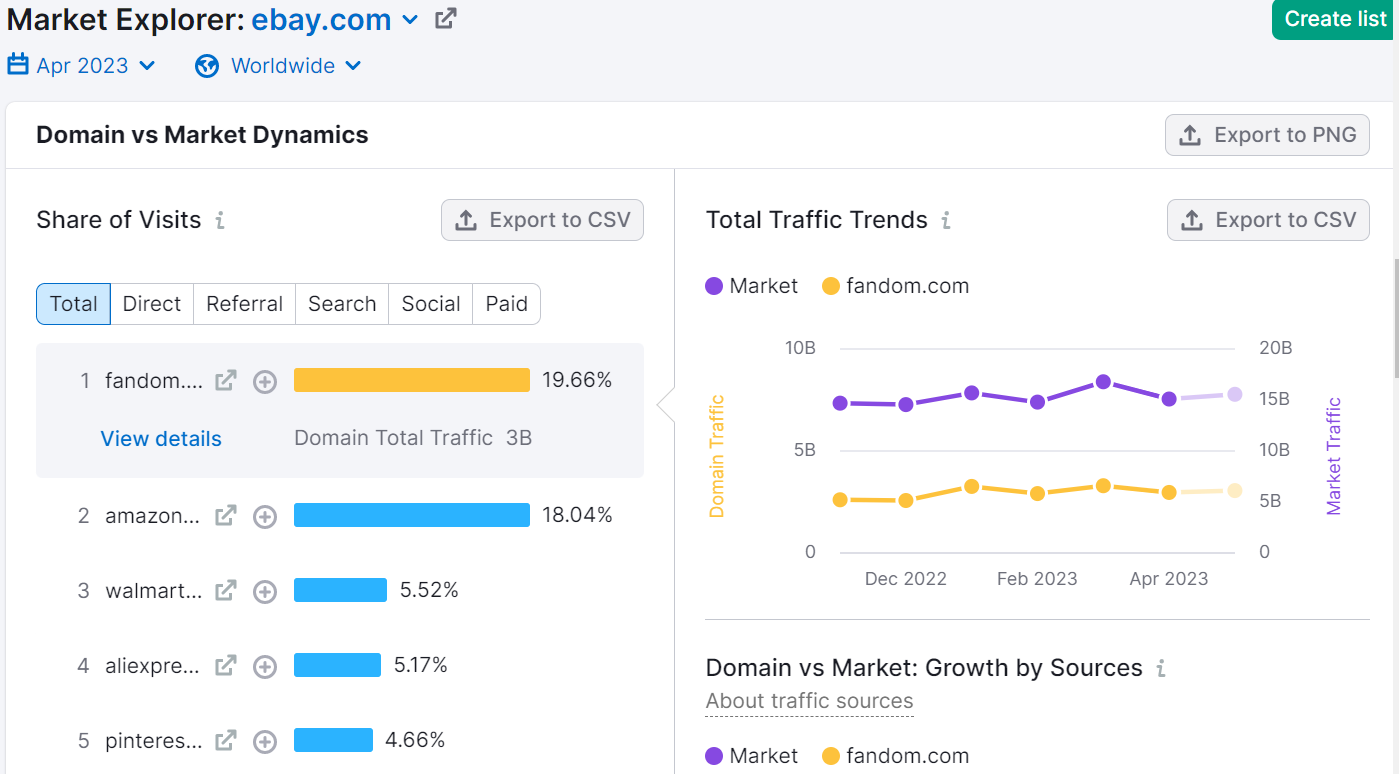The image size is (1399, 774).
Task: Open the Apr 2023 date dropdown
Action: [x=82, y=66]
